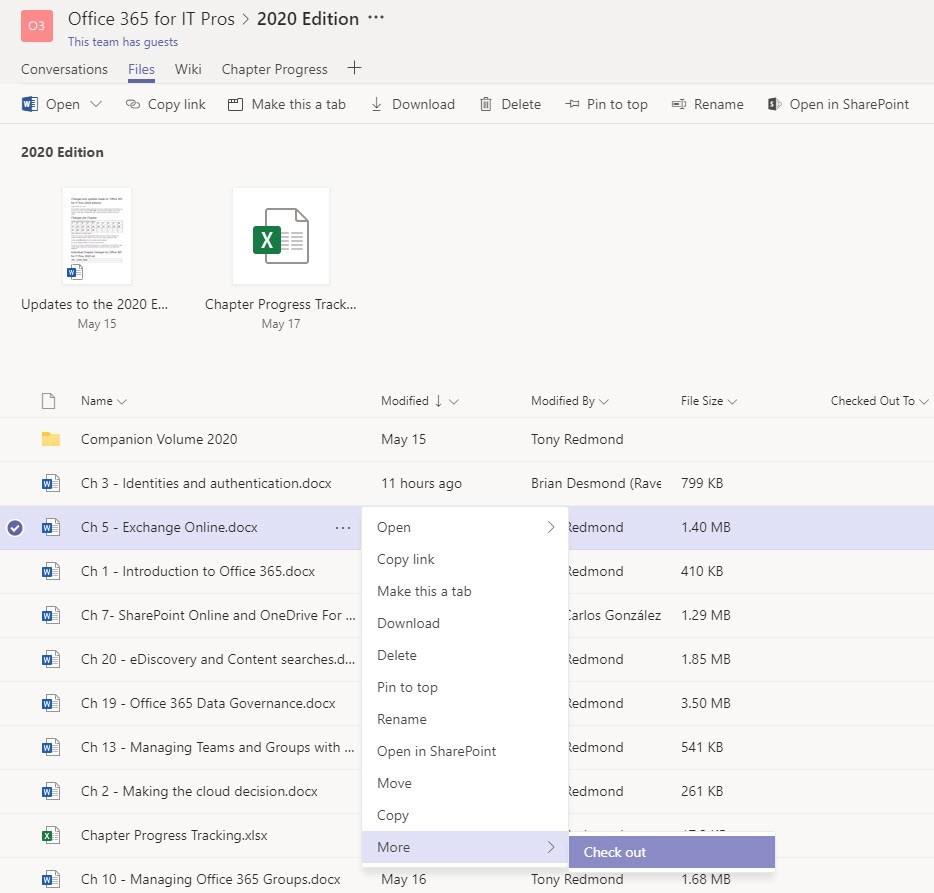Open the Modified By column dropdown
Screen dimensions: 934x893
click(604, 402)
